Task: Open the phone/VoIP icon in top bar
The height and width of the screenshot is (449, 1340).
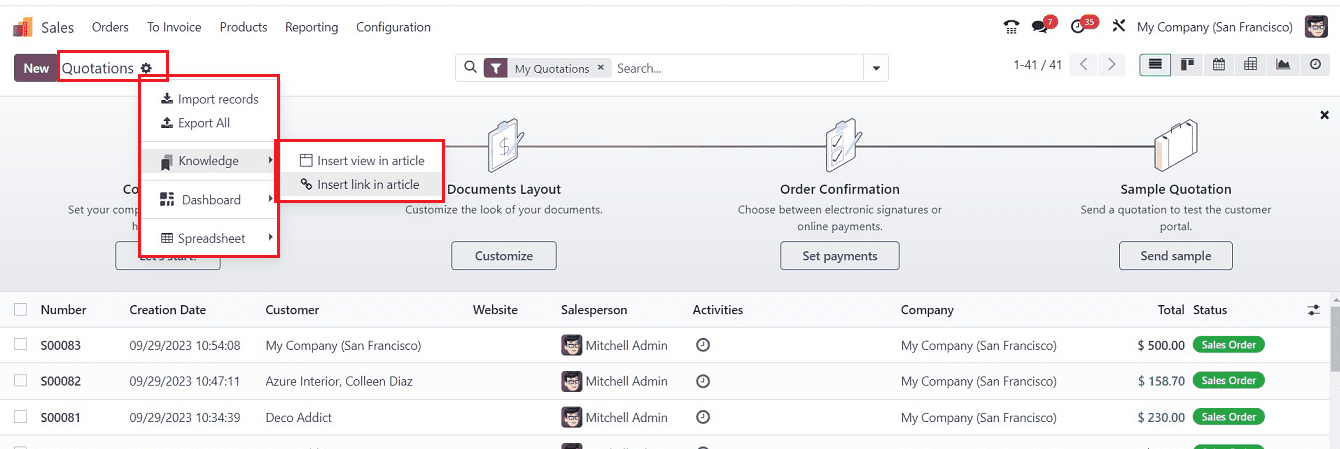Action: [x=1011, y=27]
